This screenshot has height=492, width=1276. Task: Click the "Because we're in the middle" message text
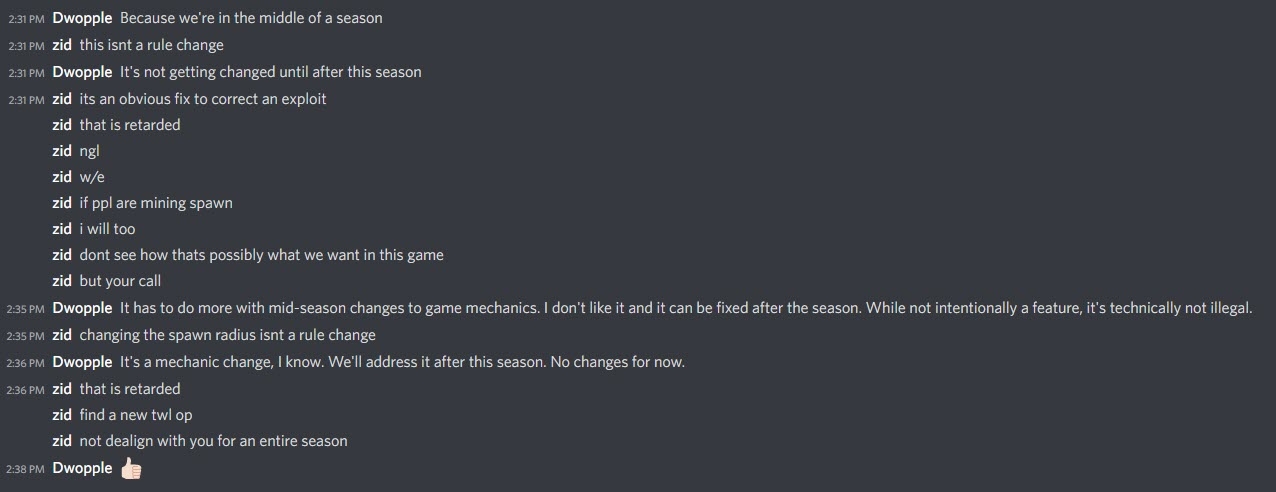click(x=250, y=18)
